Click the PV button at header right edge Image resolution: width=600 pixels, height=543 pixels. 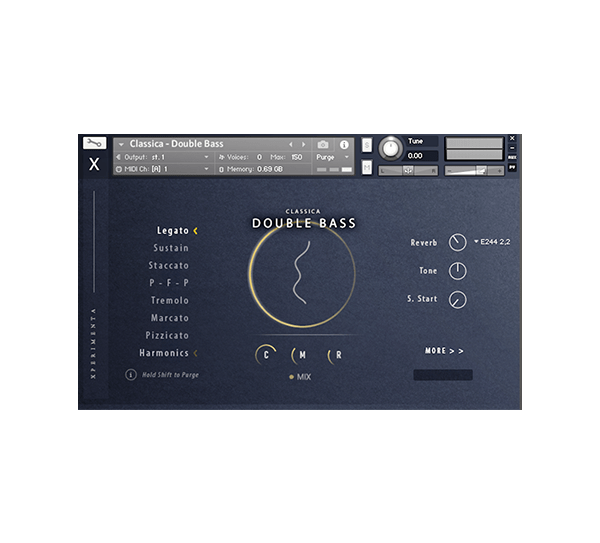coord(512,167)
